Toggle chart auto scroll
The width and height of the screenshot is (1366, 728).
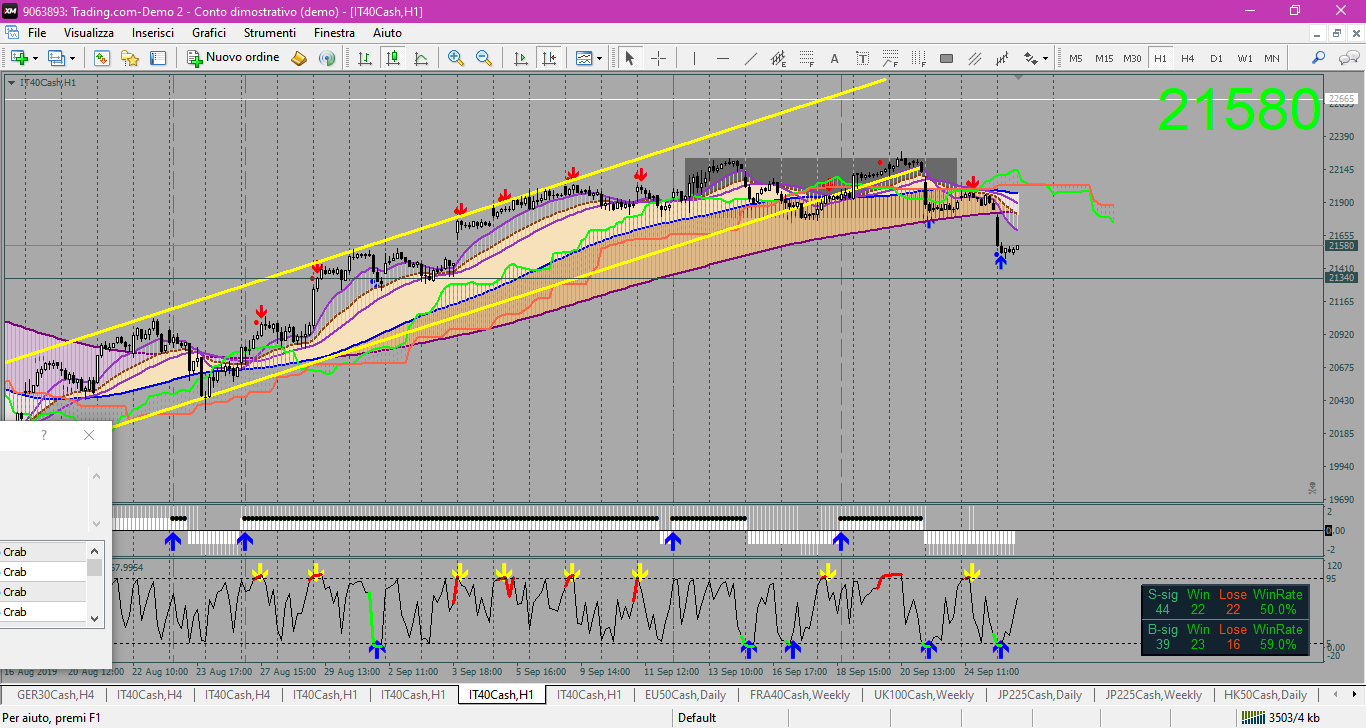tap(521, 58)
